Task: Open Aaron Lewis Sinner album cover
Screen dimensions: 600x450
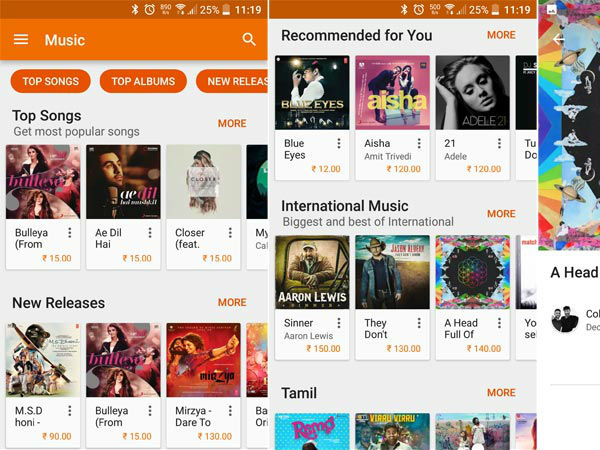Action: 312,272
